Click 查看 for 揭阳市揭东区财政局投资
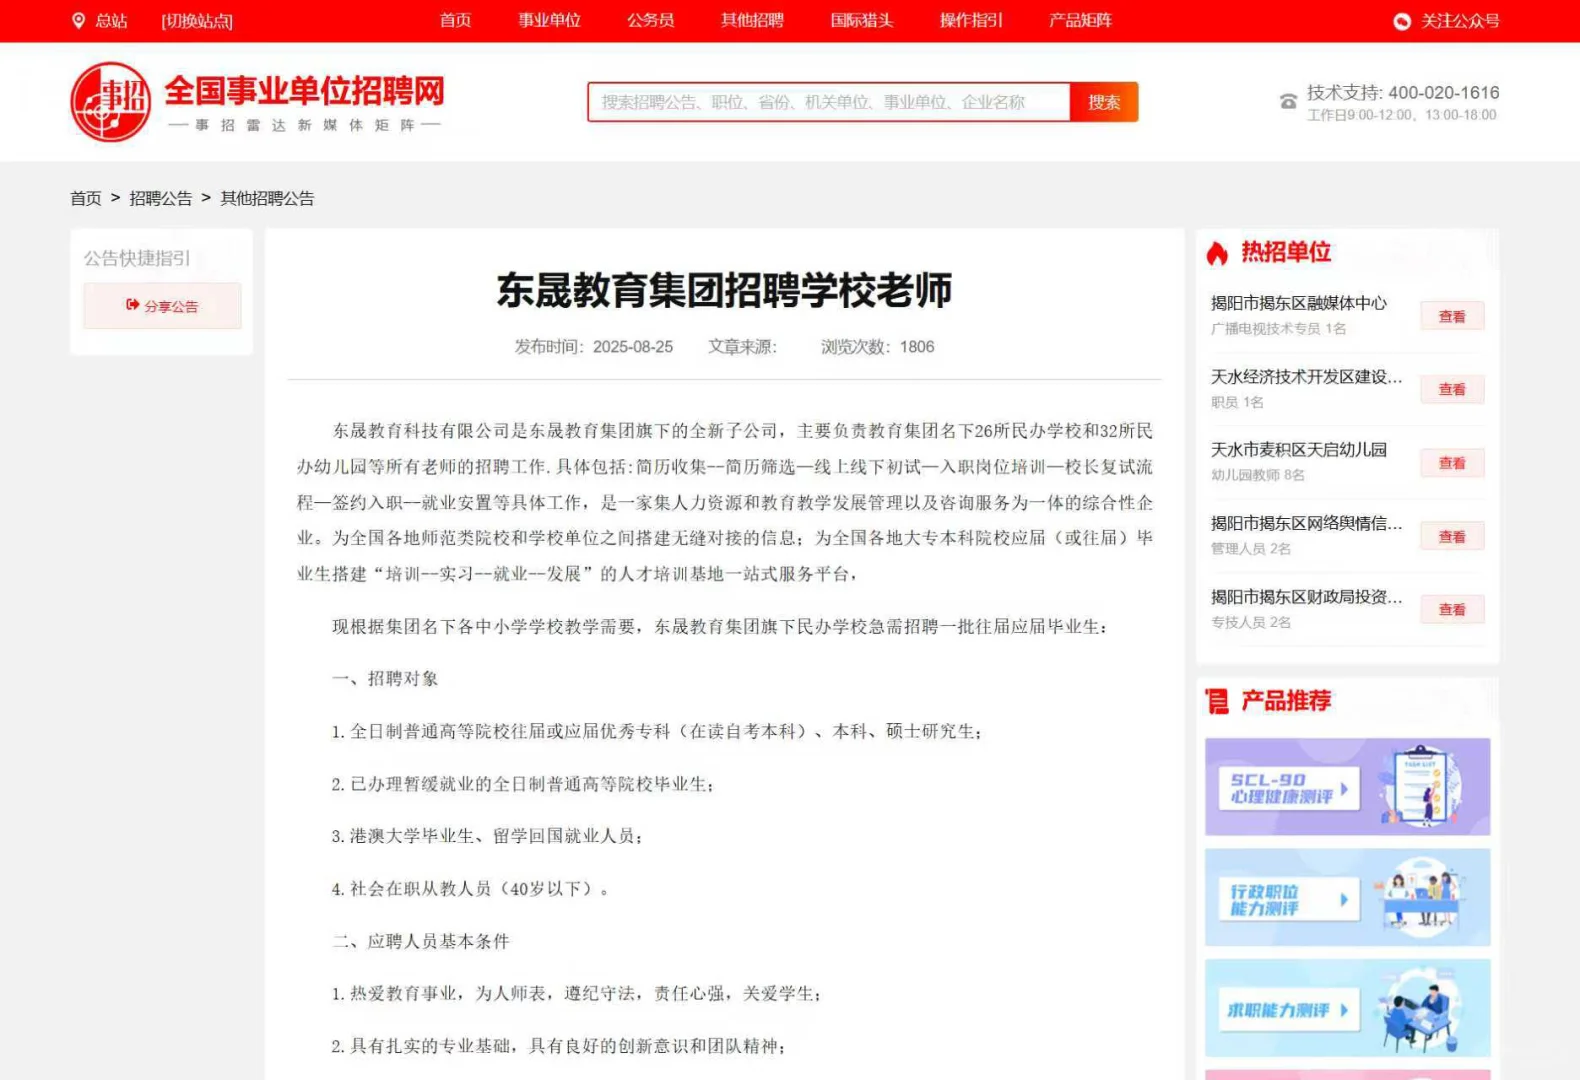Image resolution: width=1580 pixels, height=1080 pixels. click(x=1452, y=609)
